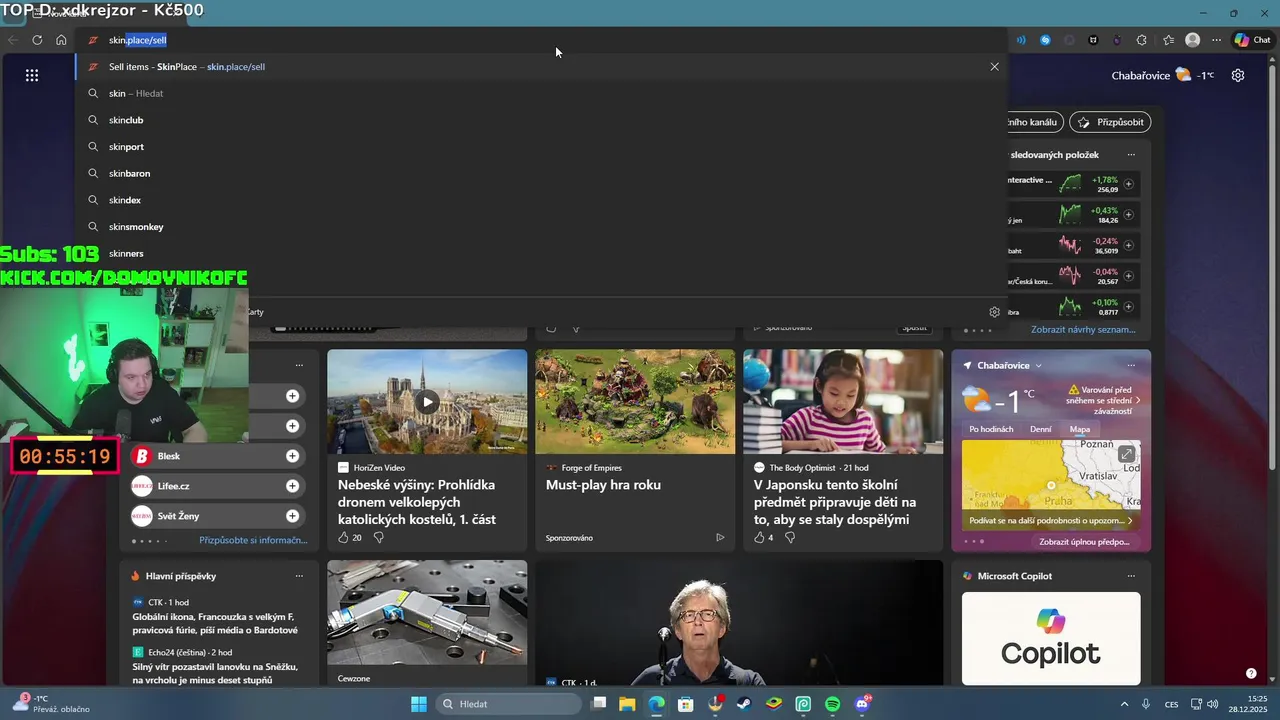Dislike the Nebeské výšiny article
Viewport: 1280px width, 720px height.
coord(378,538)
